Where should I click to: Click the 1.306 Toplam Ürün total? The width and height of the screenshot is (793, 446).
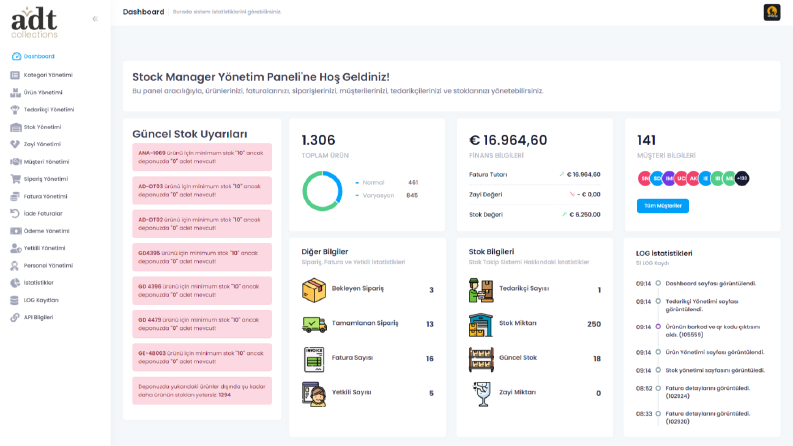318,140
